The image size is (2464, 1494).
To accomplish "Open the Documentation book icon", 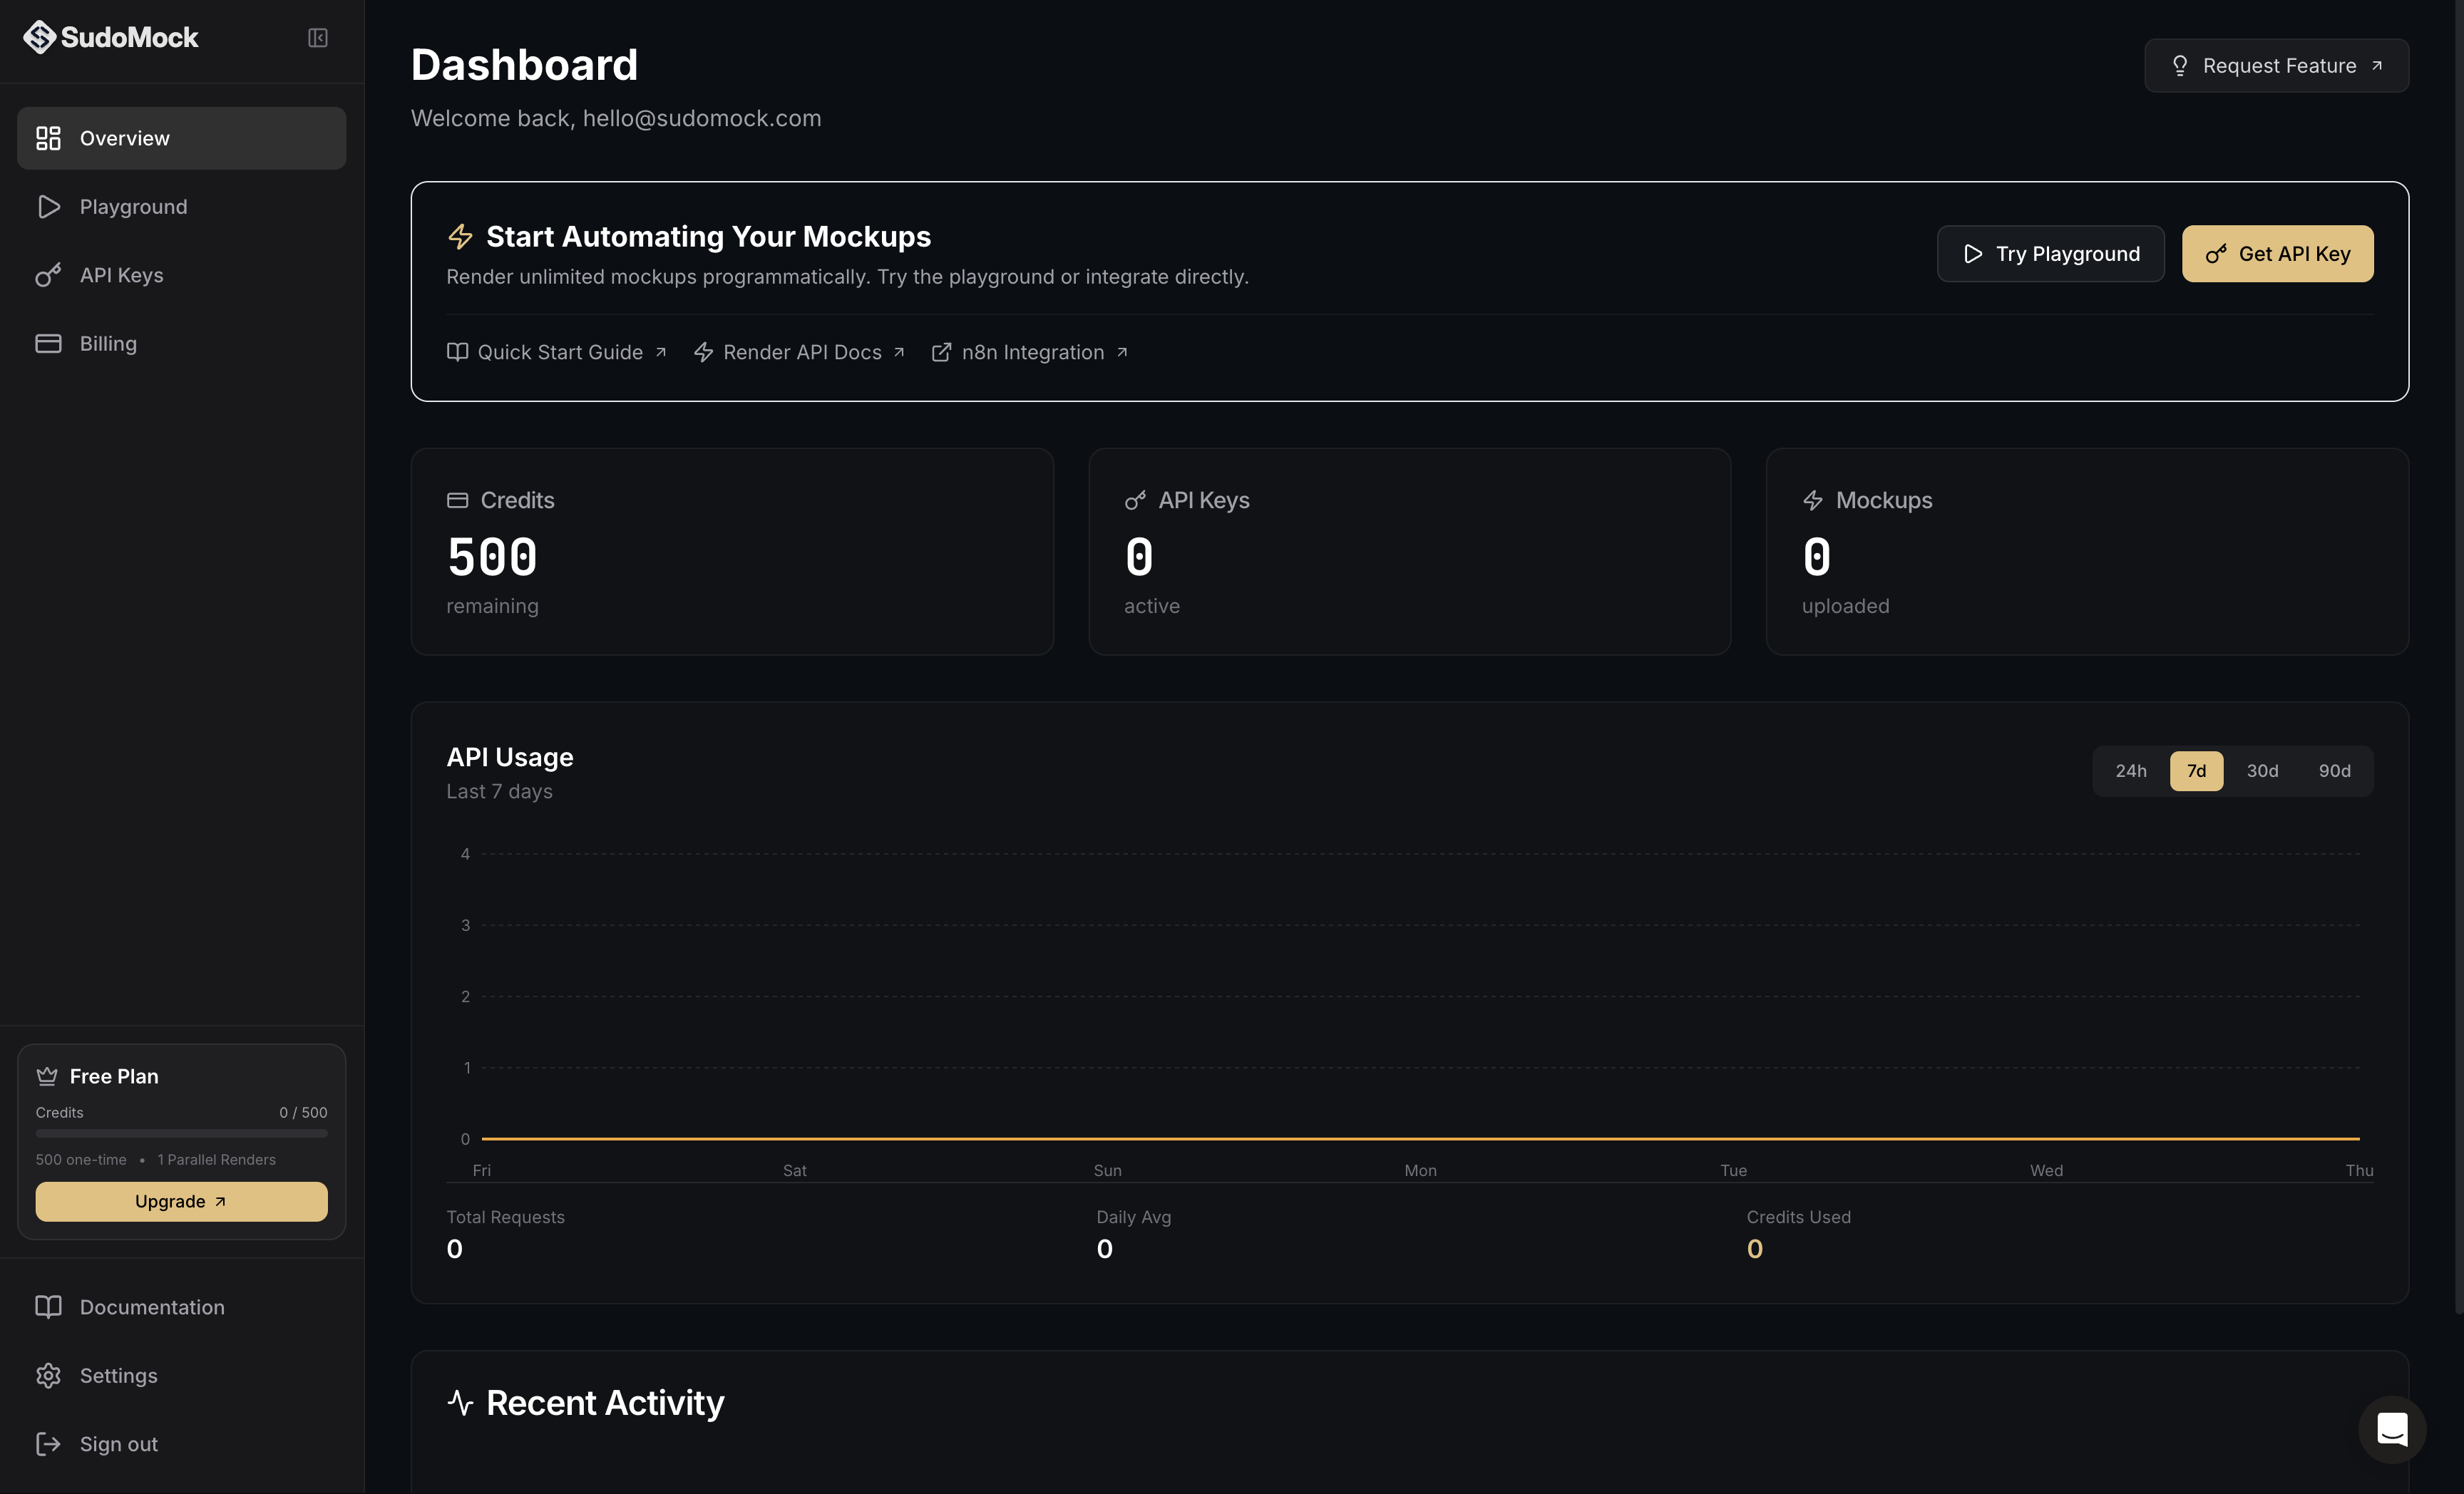I will (48, 1307).
